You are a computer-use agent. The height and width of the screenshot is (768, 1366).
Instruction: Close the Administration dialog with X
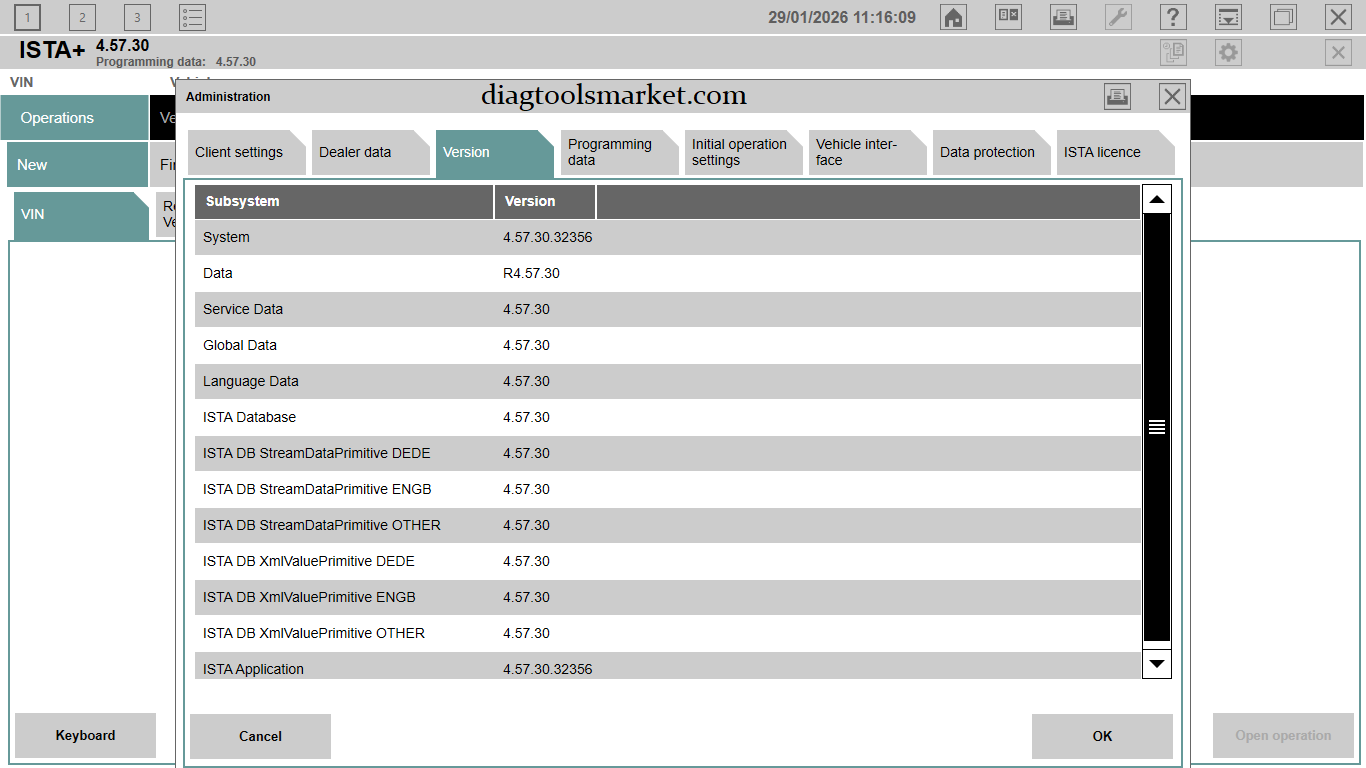point(1172,96)
